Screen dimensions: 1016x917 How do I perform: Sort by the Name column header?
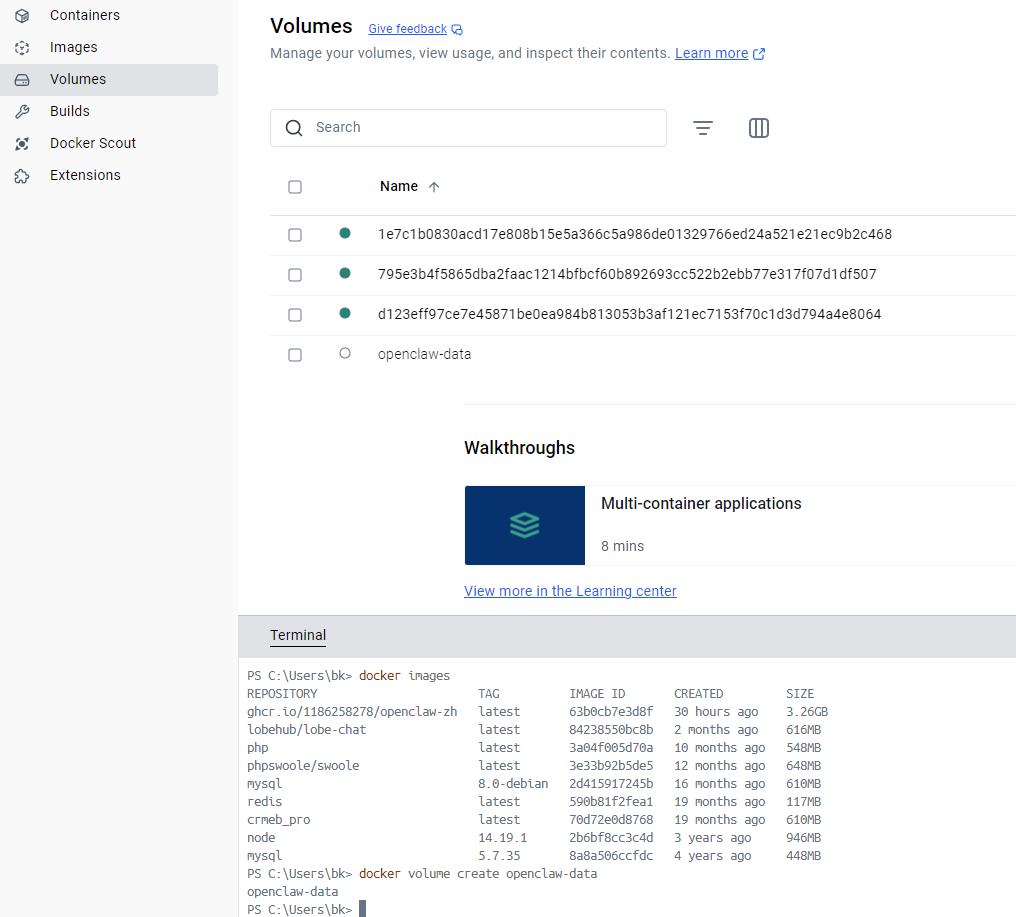pos(398,187)
